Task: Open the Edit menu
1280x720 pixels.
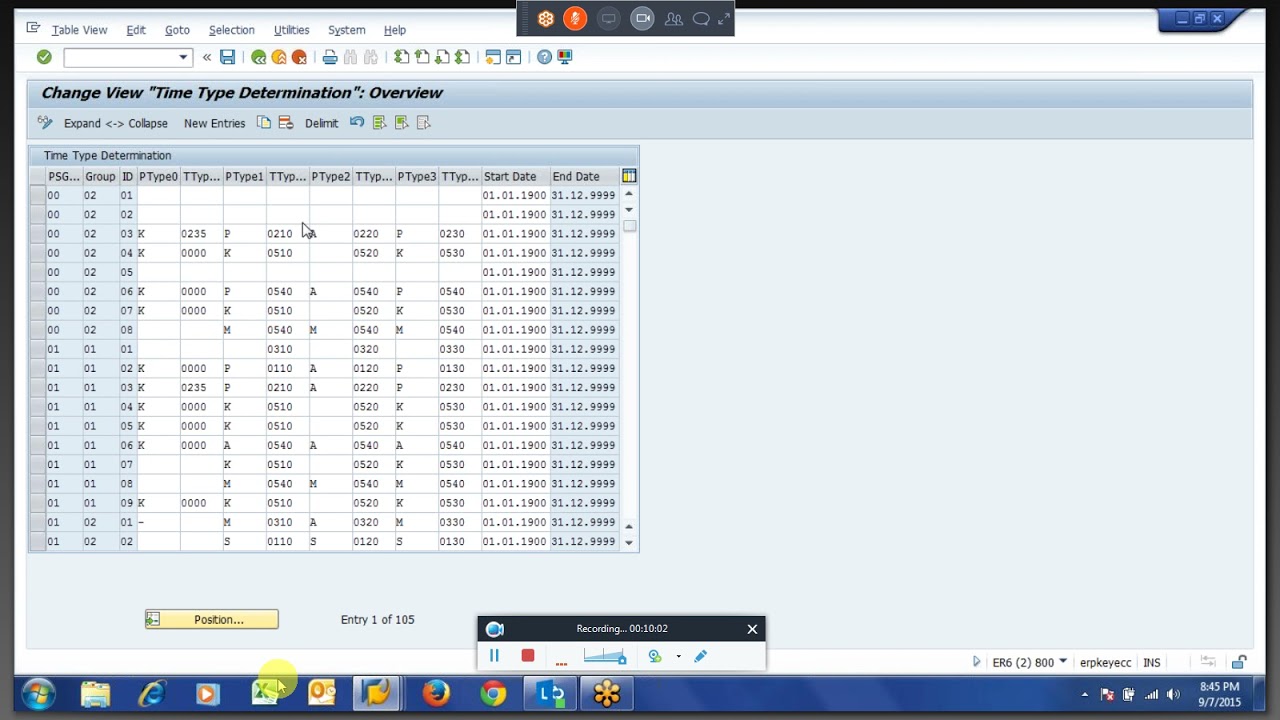Action: pos(136,30)
